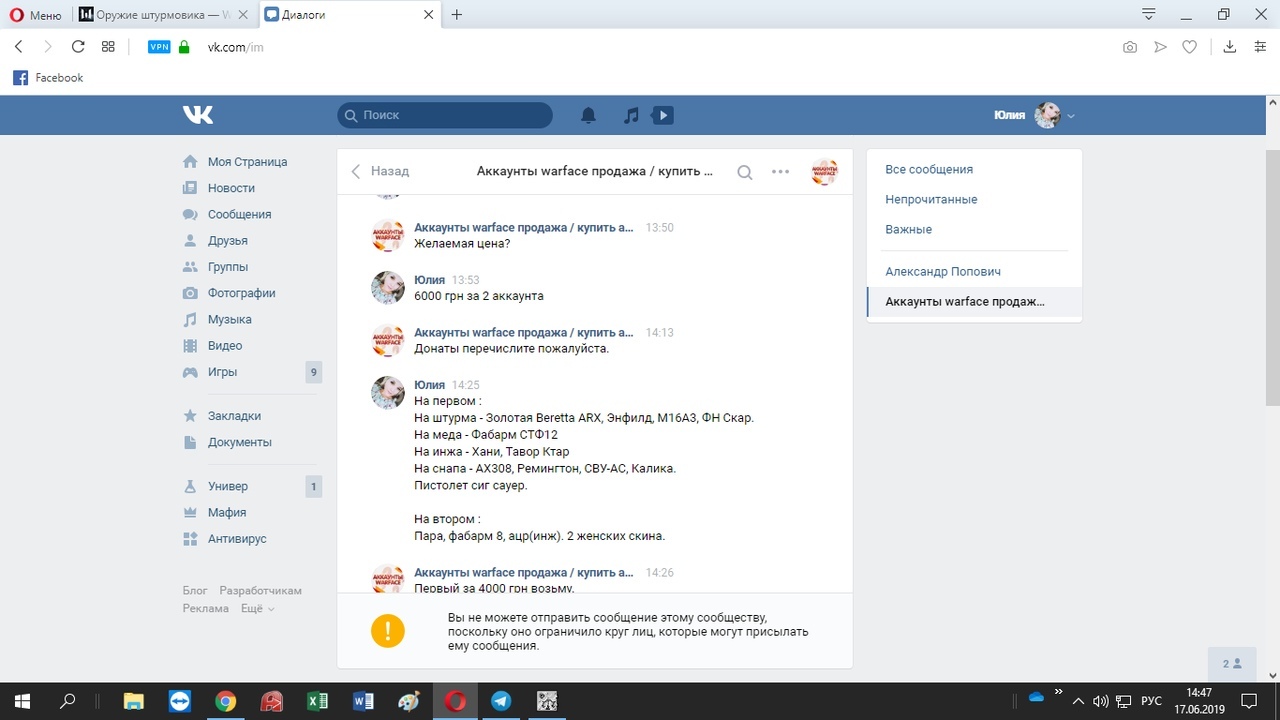This screenshot has width=1280, height=720.
Task: Expand the Ещё footer menu
Action: point(257,608)
